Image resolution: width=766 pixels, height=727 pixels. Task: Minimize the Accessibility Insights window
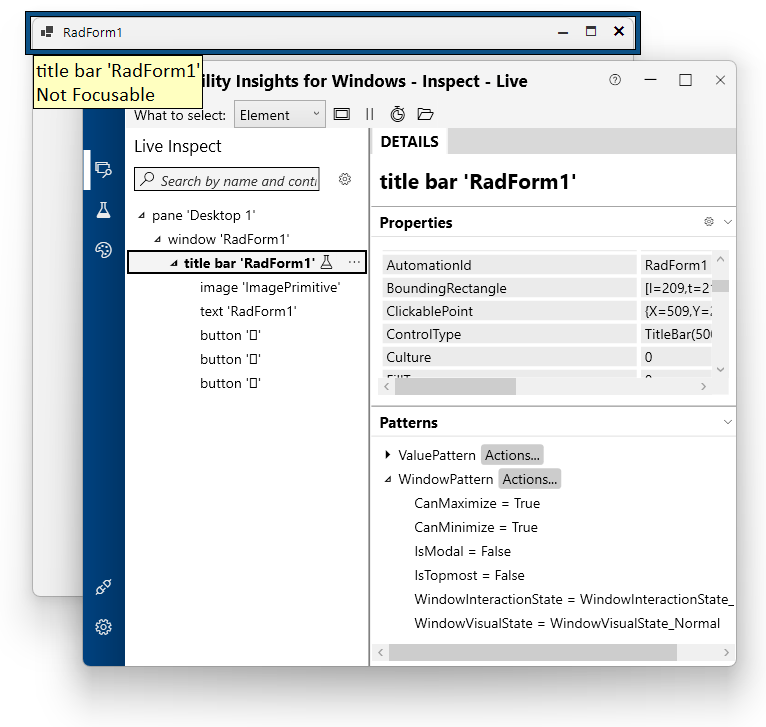click(x=650, y=80)
